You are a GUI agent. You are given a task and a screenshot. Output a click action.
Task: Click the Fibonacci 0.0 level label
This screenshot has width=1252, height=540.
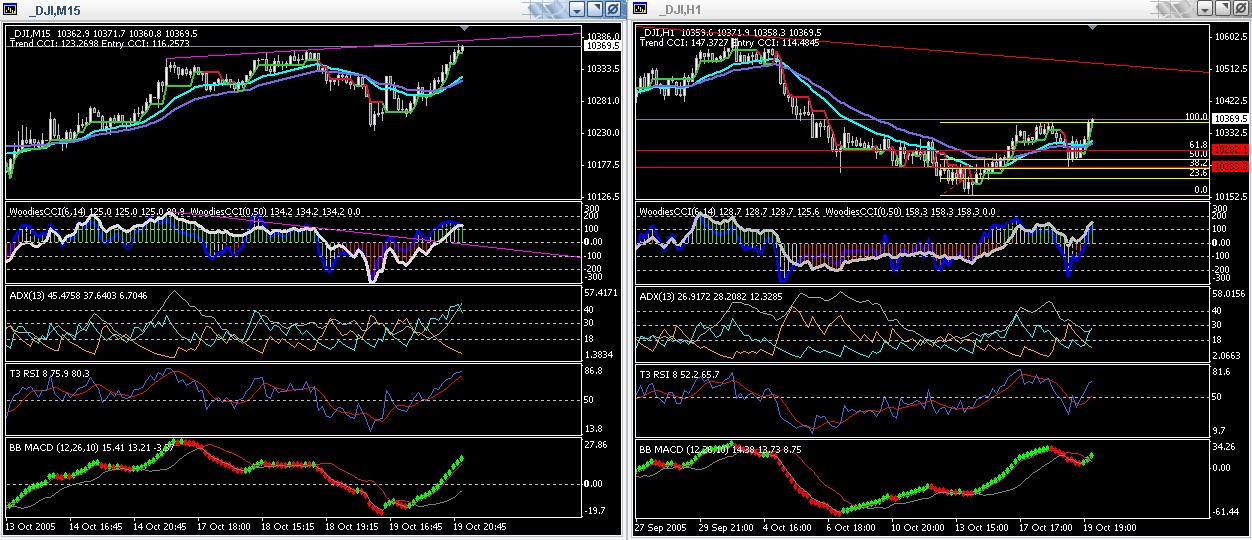click(x=1202, y=189)
